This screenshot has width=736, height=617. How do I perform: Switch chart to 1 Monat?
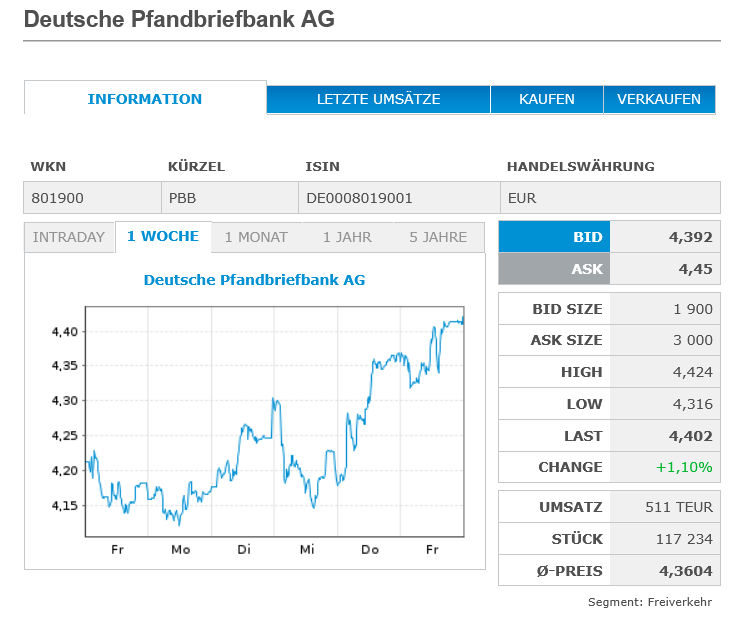256,237
